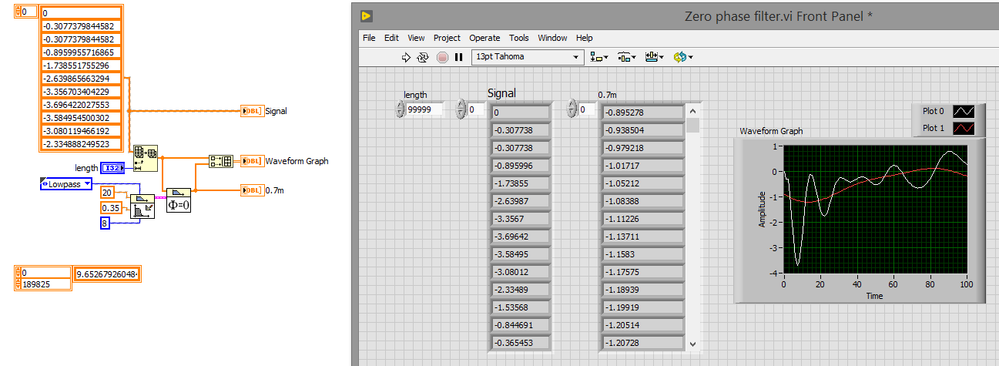Click the Build Array function icon

coord(221,161)
